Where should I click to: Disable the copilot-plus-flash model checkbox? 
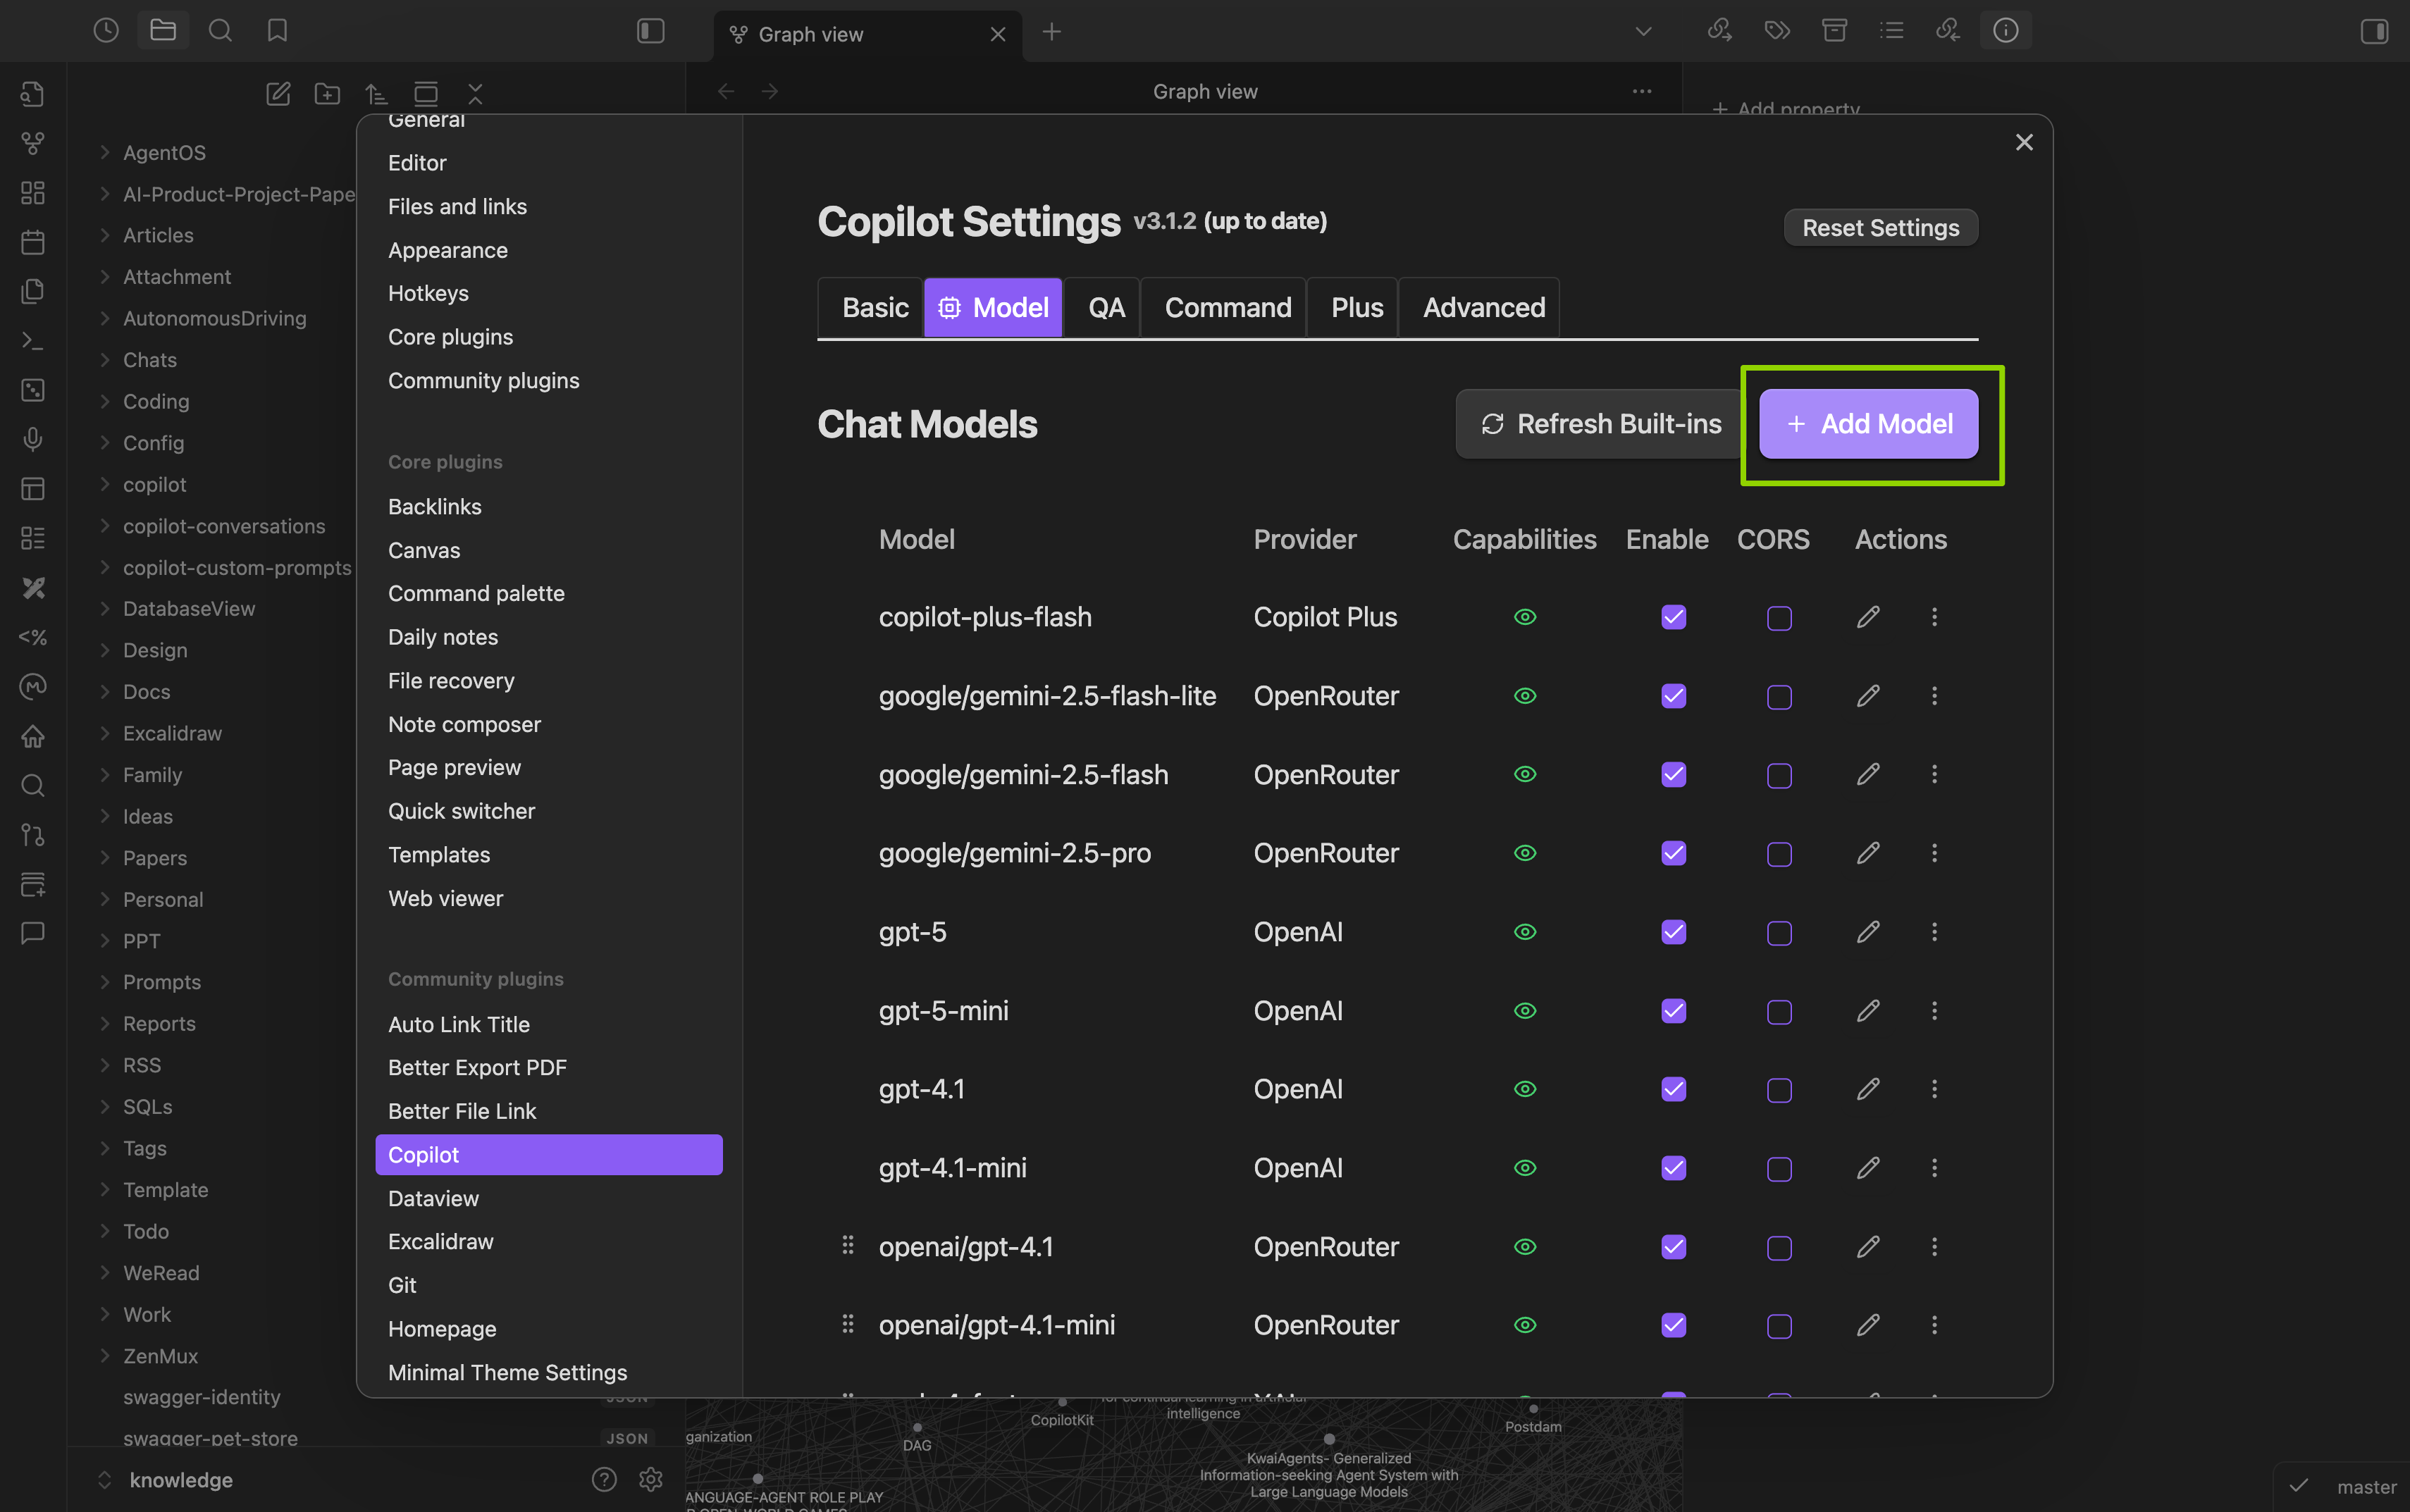point(1674,617)
